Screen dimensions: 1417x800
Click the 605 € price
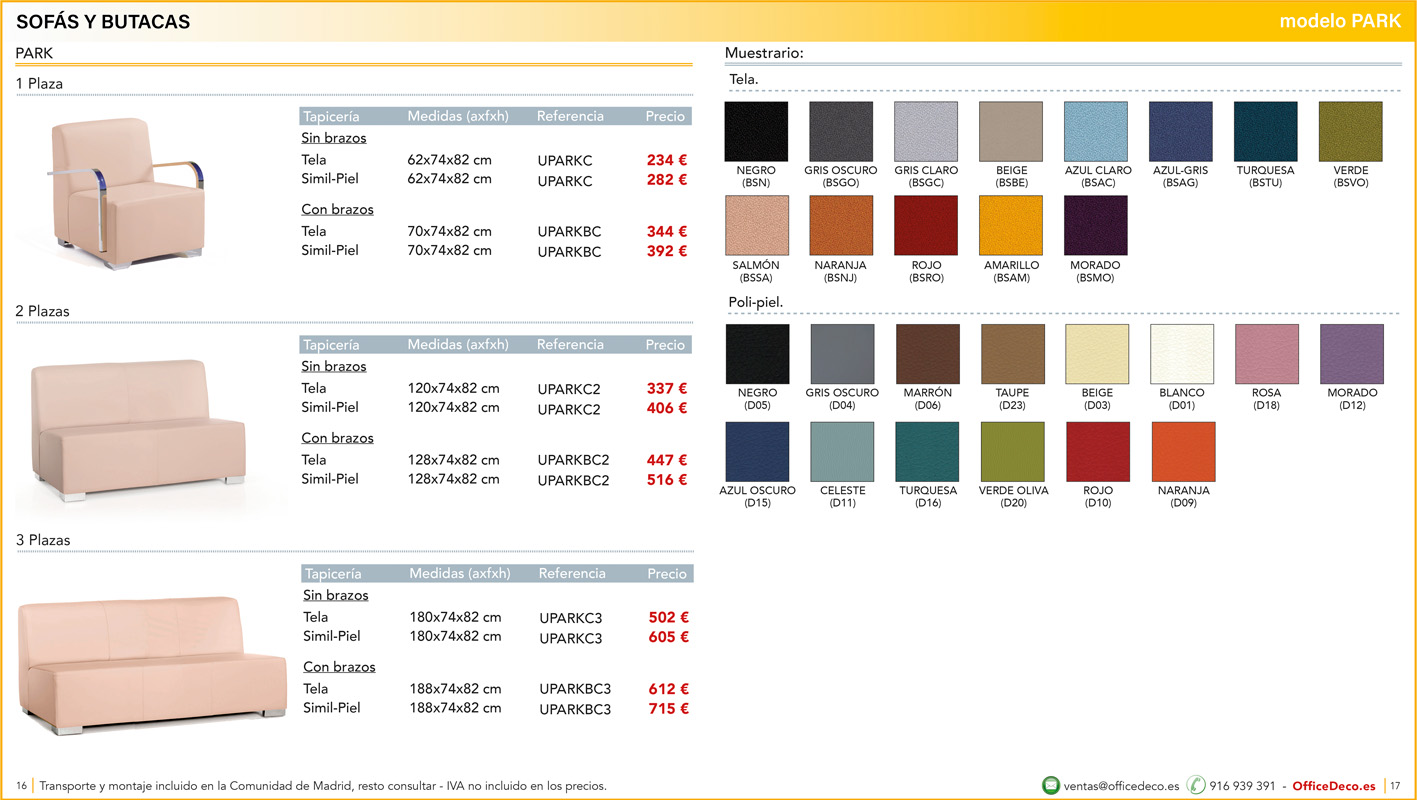(669, 637)
